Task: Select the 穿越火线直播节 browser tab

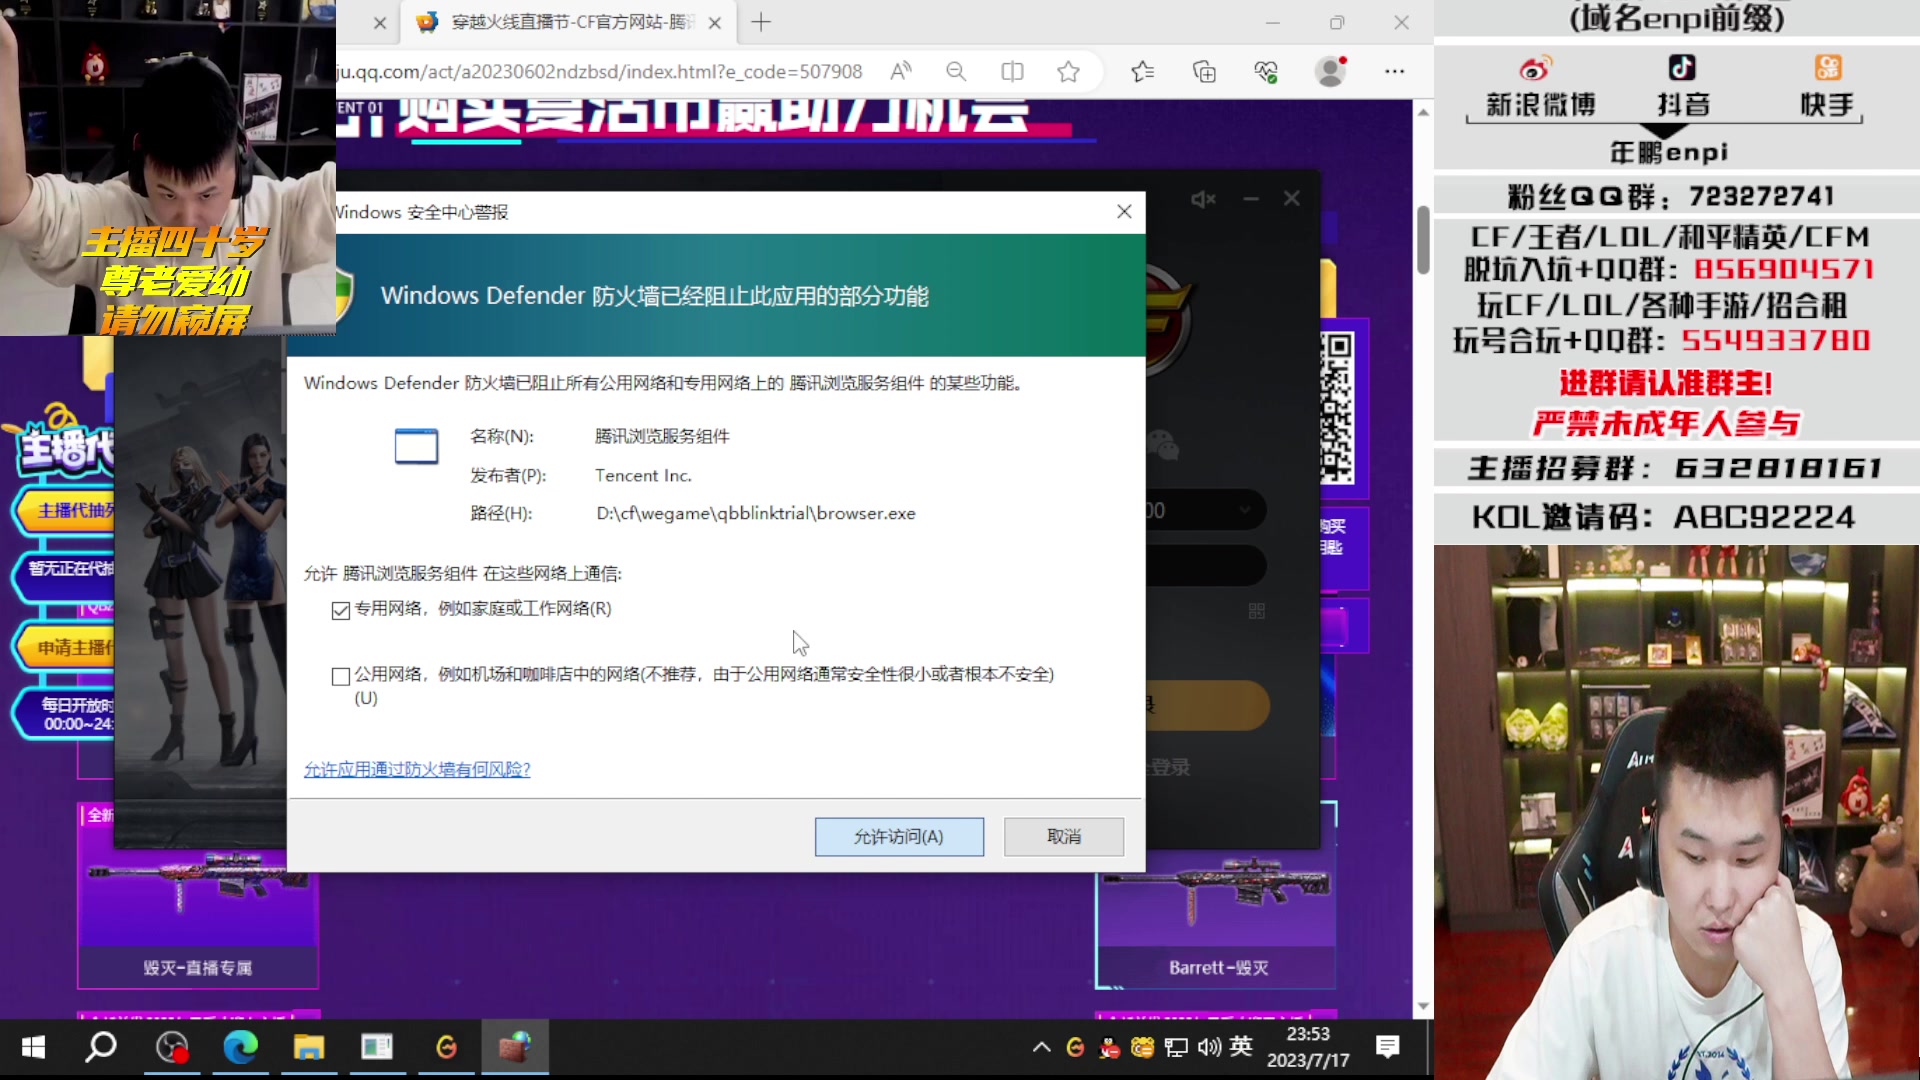Action: [x=570, y=22]
